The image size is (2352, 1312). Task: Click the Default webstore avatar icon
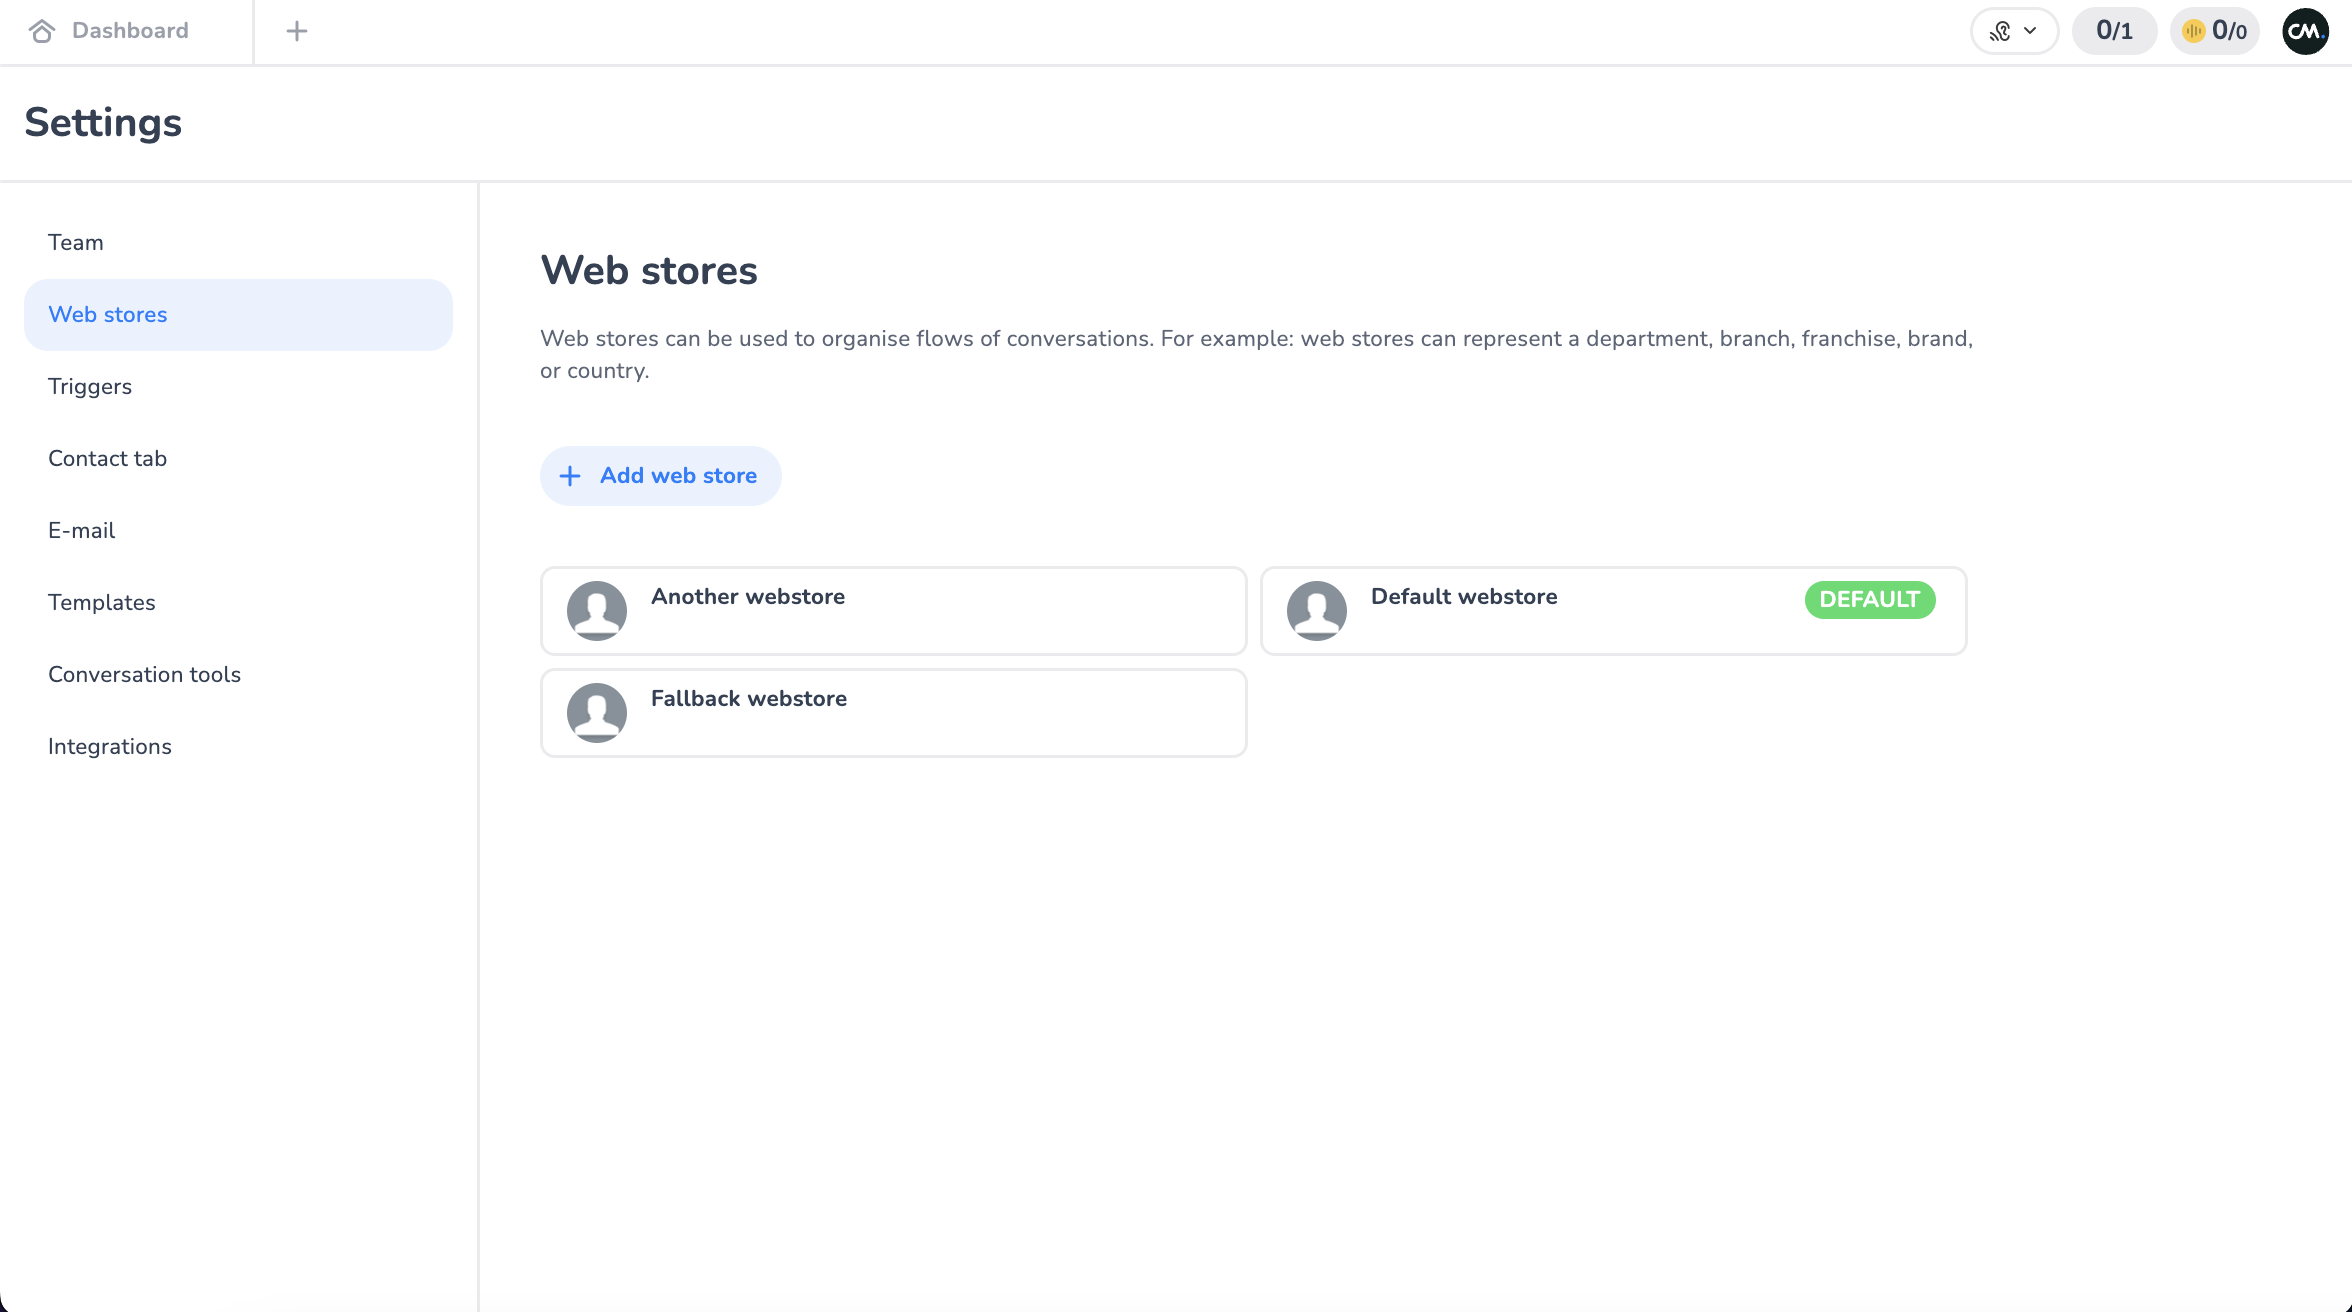click(1317, 610)
